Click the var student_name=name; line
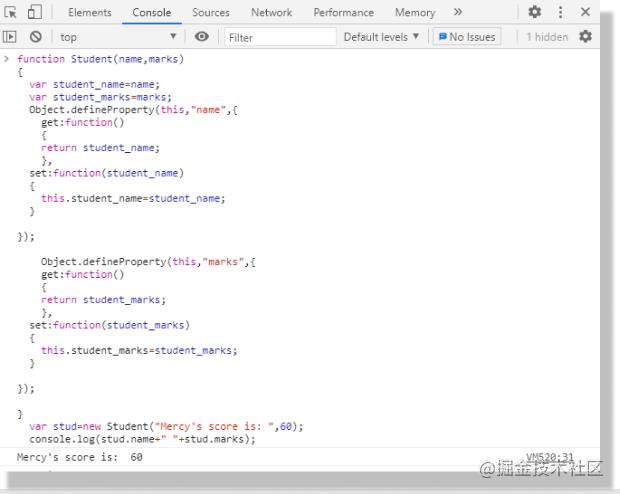 coord(95,85)
